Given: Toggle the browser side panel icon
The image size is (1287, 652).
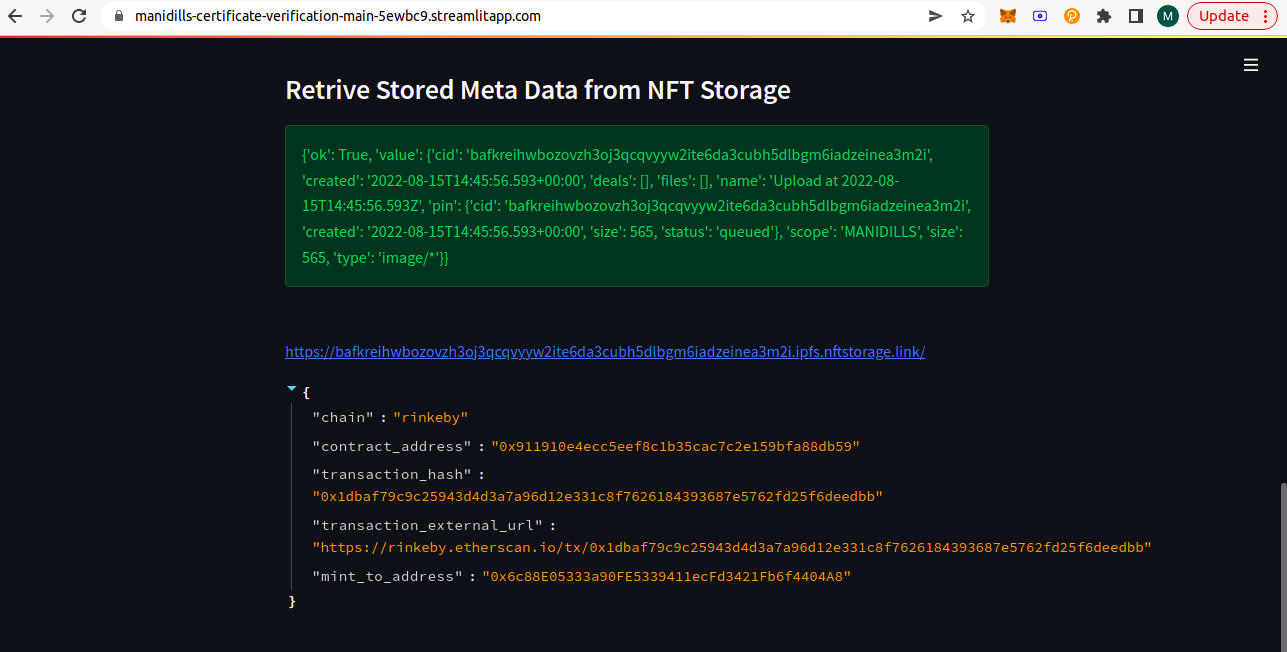Looking at the screenshot, I should tap(1136, 16).
